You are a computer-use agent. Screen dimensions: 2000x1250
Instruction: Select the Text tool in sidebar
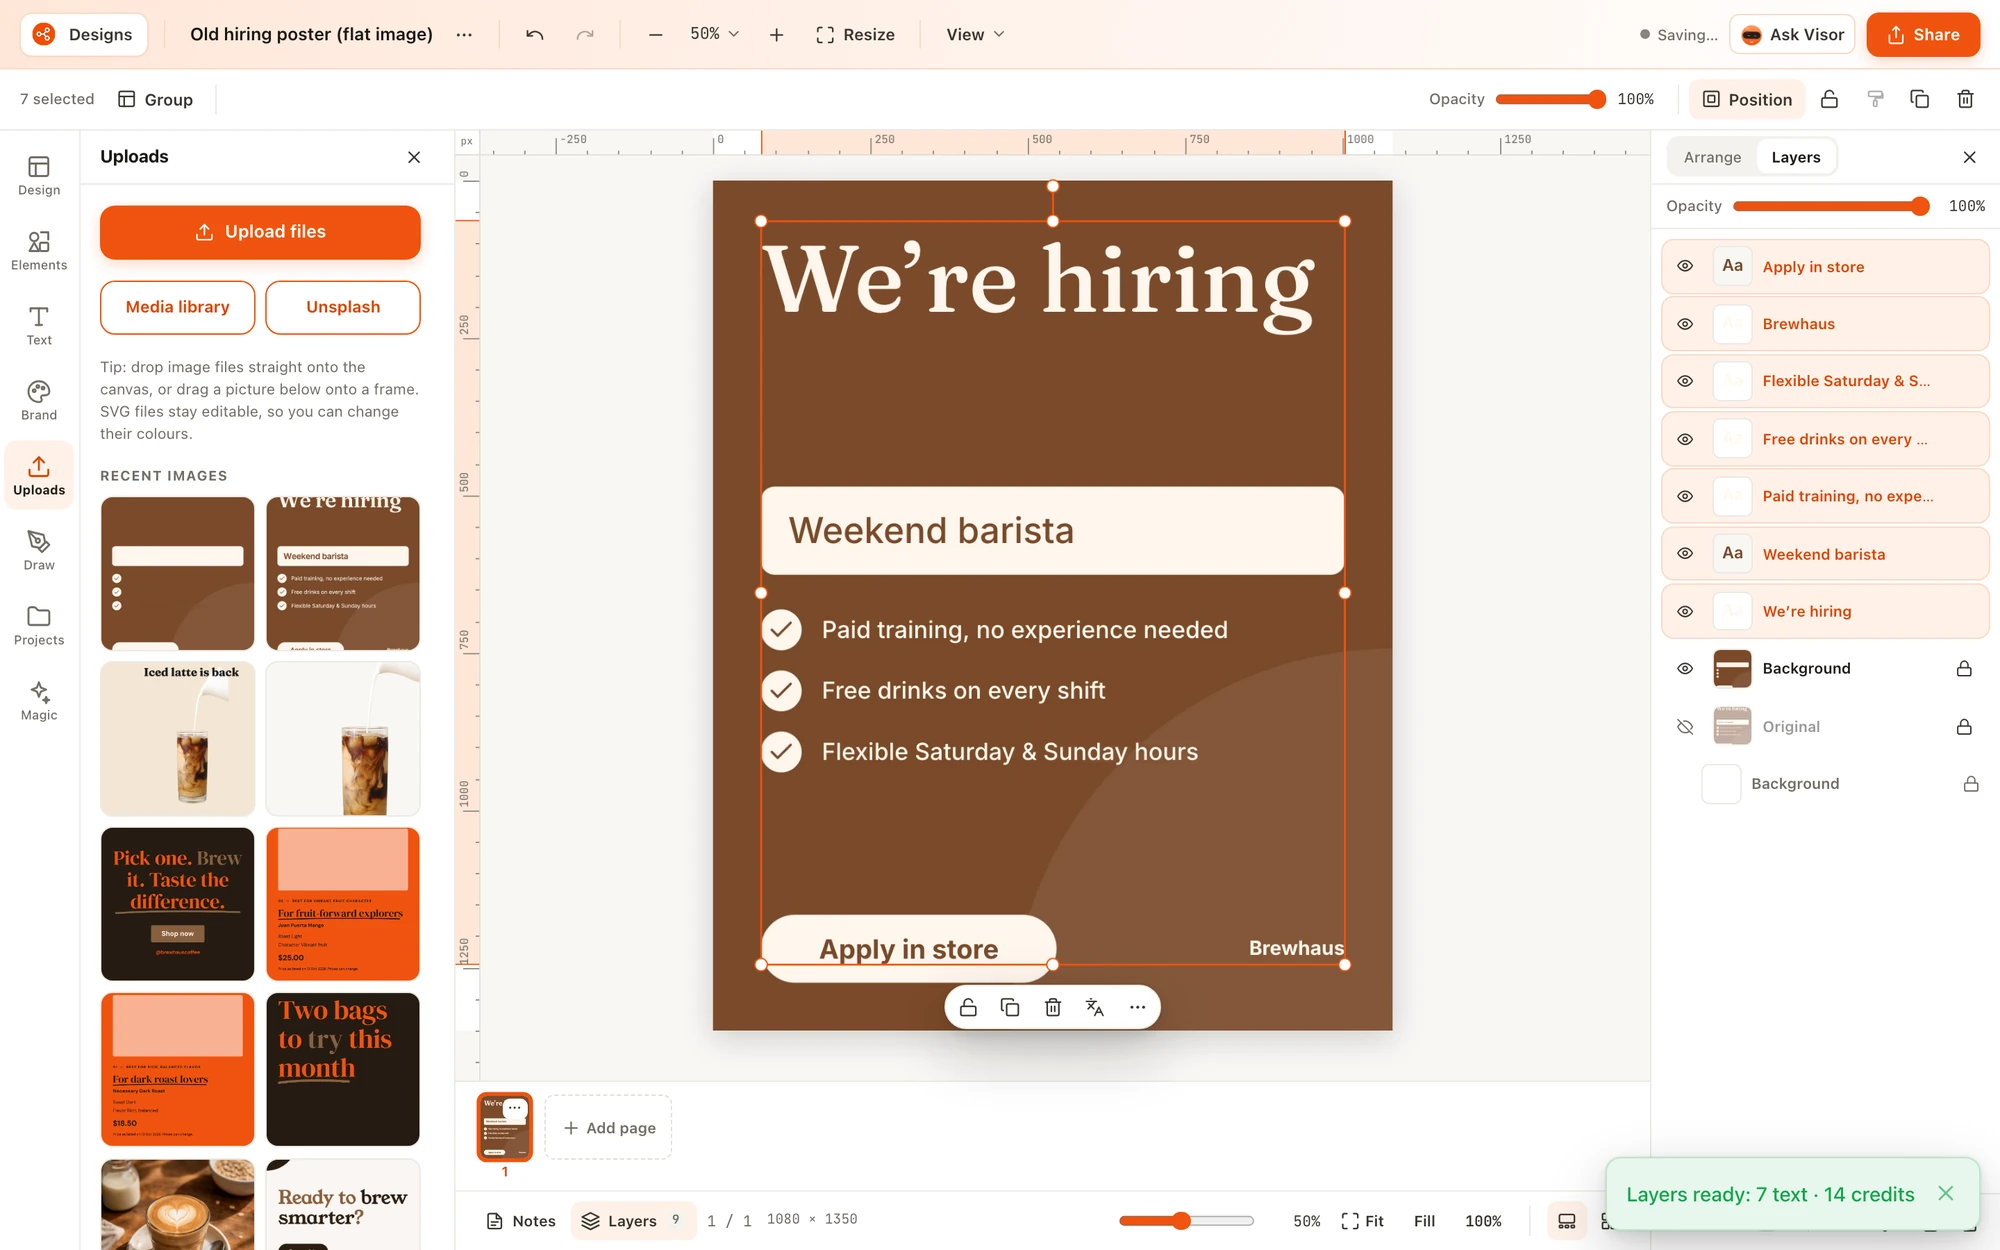point(39,325)
